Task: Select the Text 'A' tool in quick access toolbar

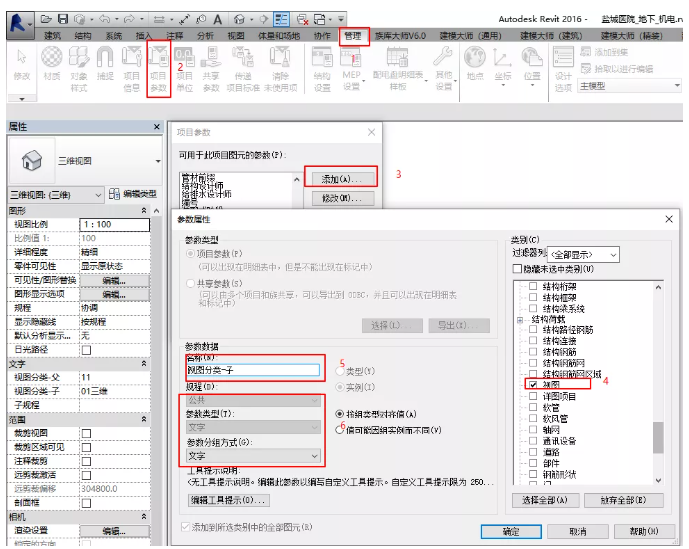Action: (218, 19)
